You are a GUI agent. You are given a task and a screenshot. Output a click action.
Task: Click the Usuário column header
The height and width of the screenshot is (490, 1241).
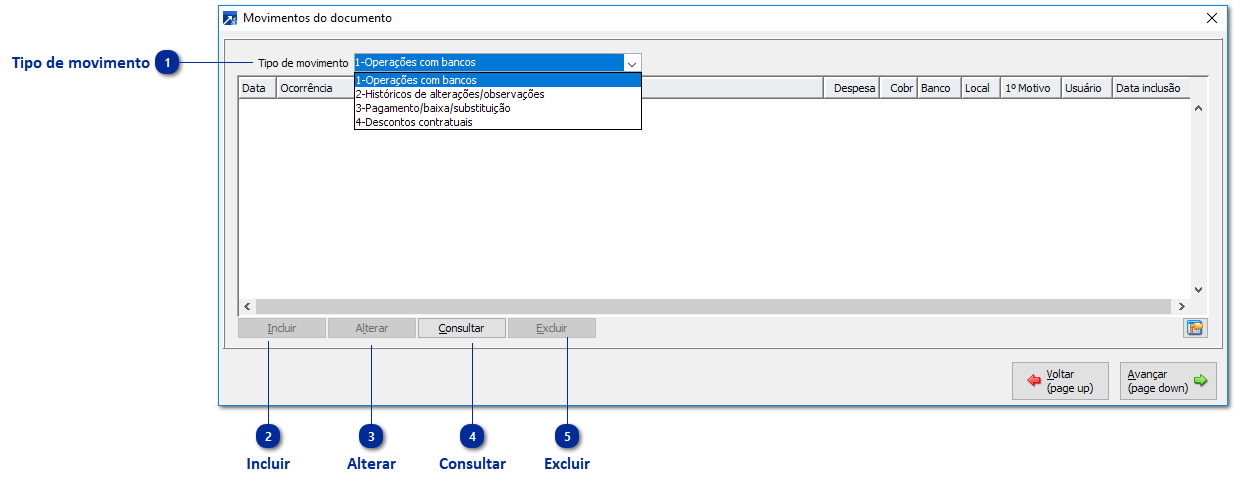tap(1086, 88)
